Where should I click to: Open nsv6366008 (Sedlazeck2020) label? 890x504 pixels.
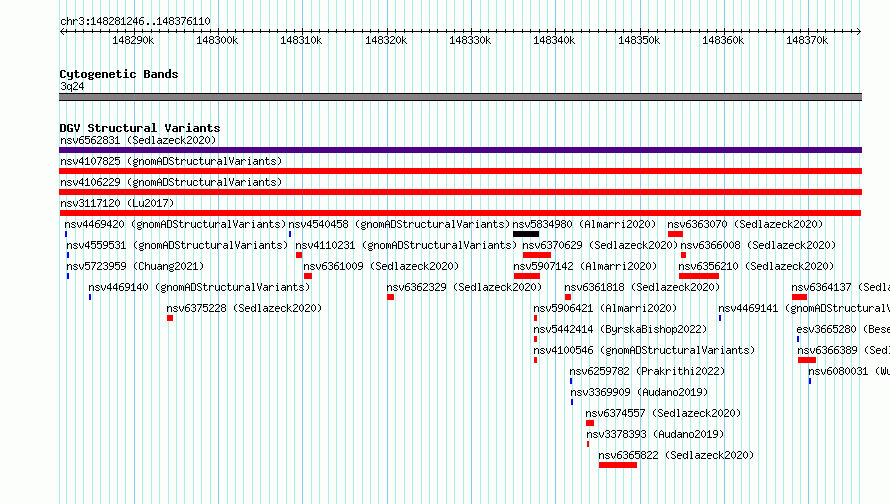(x=758, y=245)
